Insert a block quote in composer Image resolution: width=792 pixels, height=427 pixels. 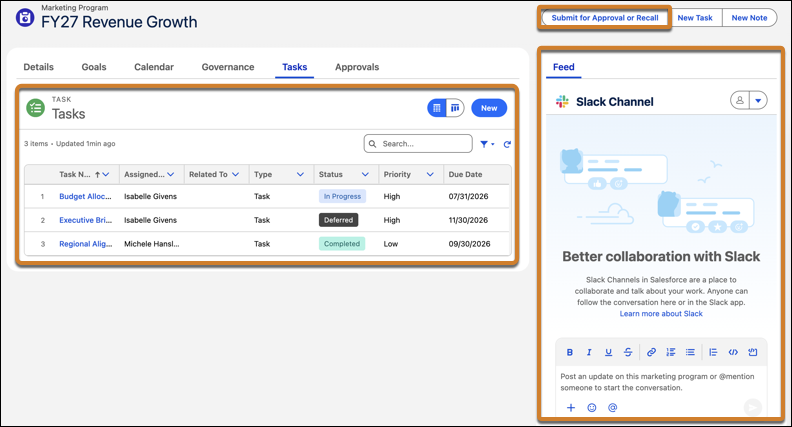click(x=713, y=352)
